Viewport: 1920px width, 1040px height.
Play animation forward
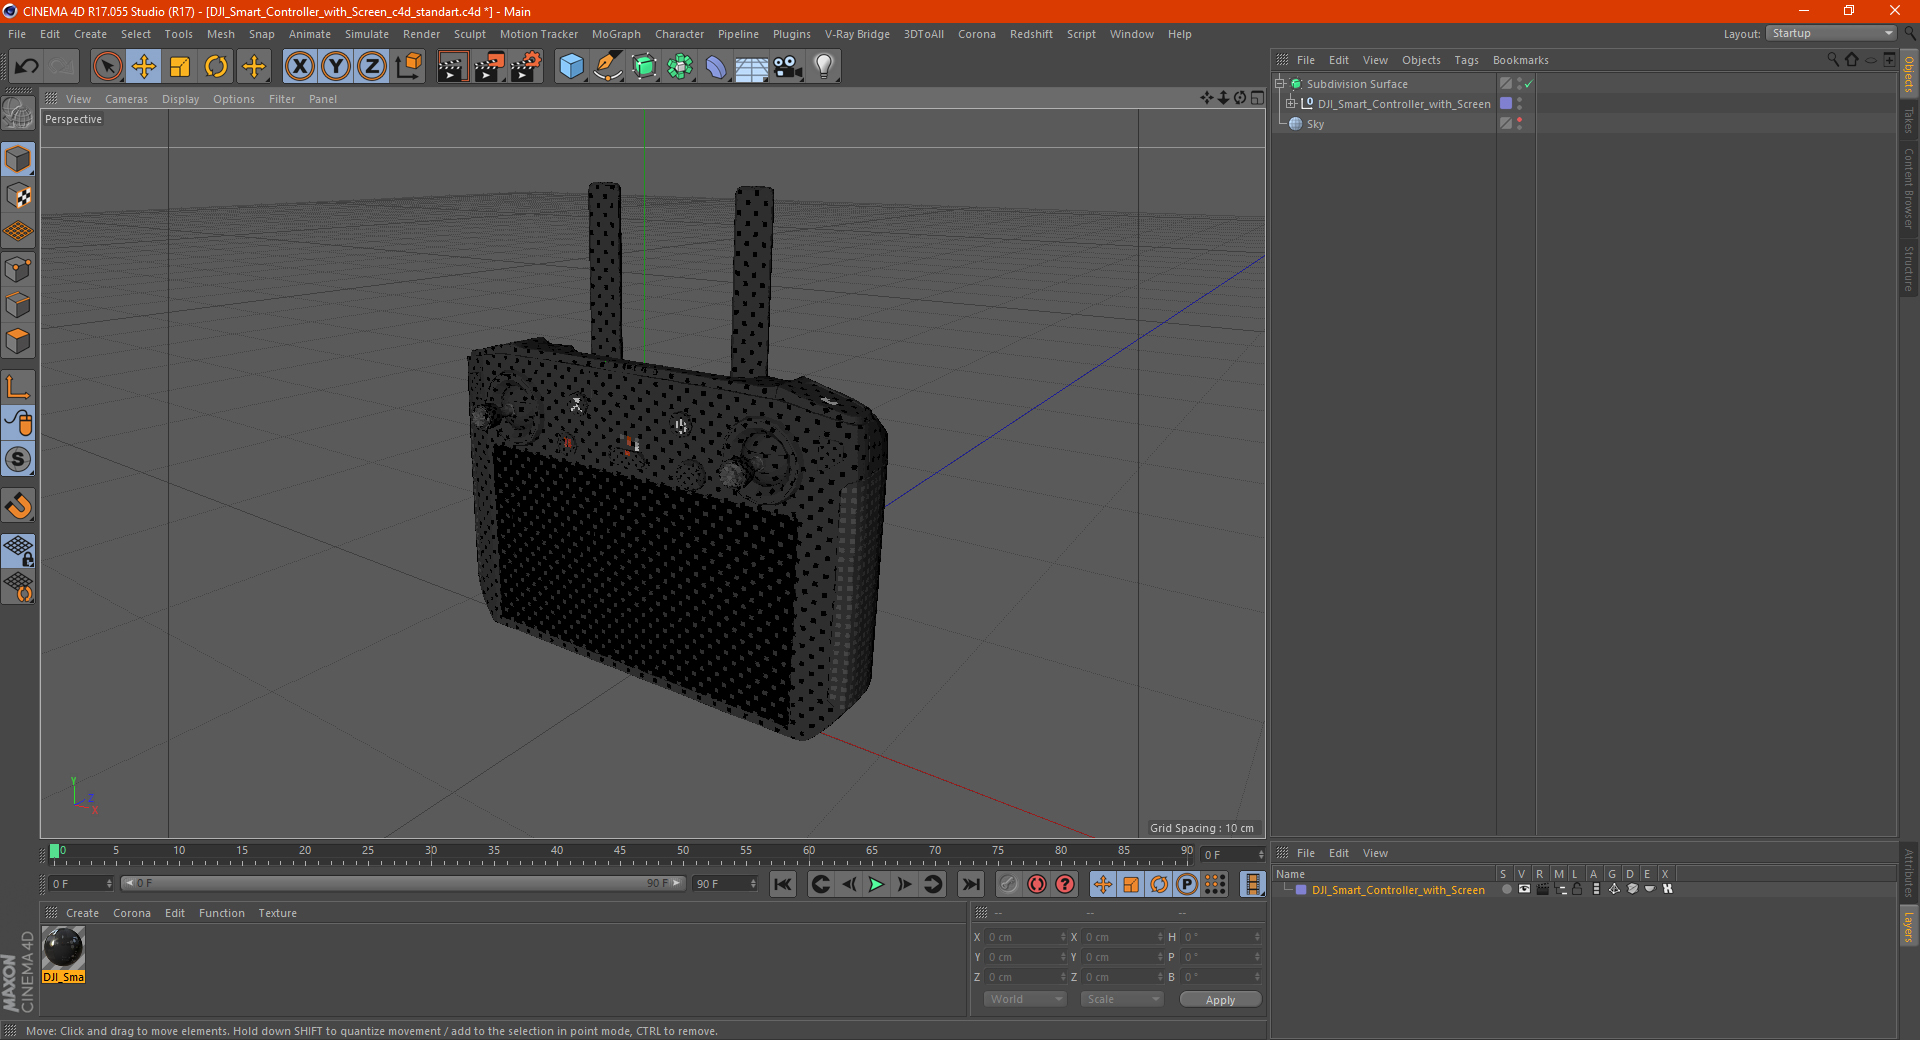pos(876,884)
